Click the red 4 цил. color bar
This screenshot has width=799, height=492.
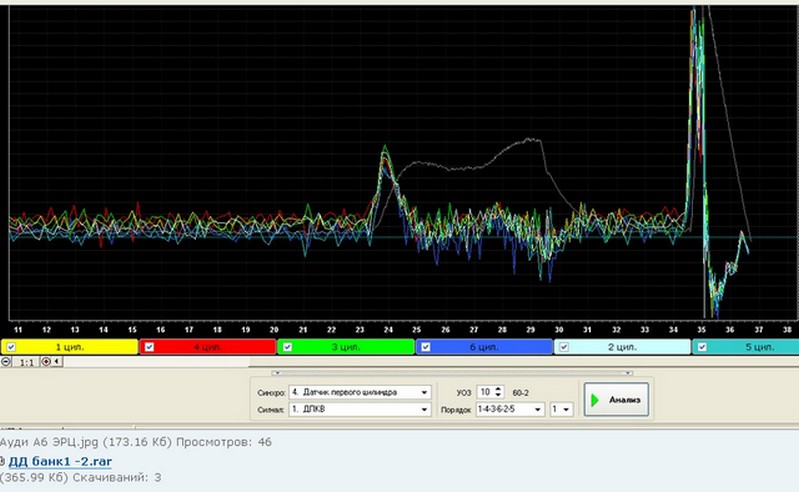[x=208, y=347]
